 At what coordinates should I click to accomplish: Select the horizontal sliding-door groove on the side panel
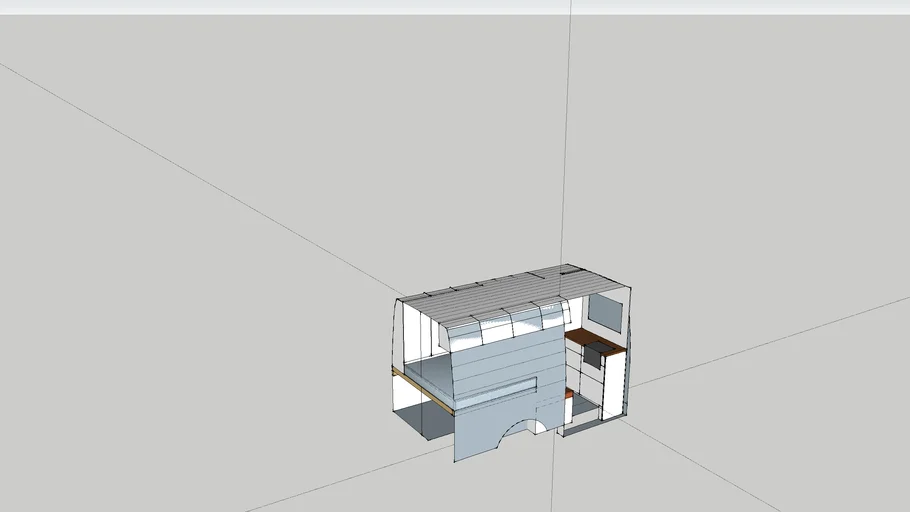point(494,387)
